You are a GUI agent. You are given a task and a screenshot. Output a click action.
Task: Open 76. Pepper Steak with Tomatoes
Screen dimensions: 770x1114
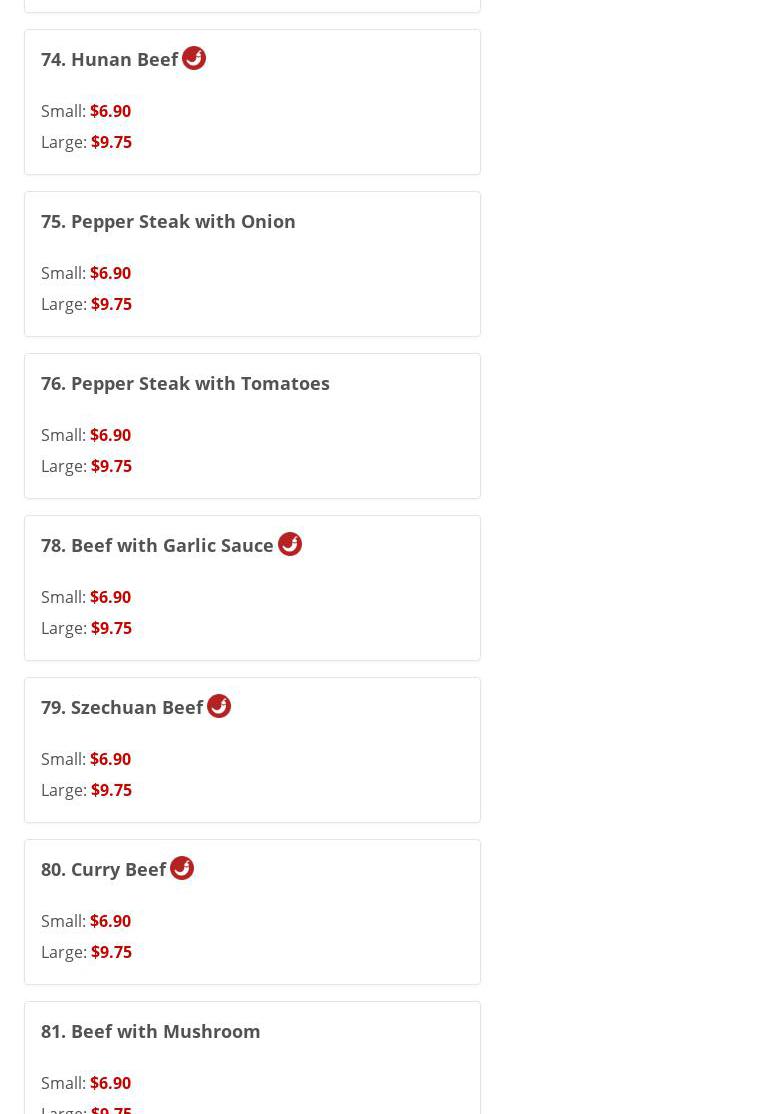pos(185,383)
